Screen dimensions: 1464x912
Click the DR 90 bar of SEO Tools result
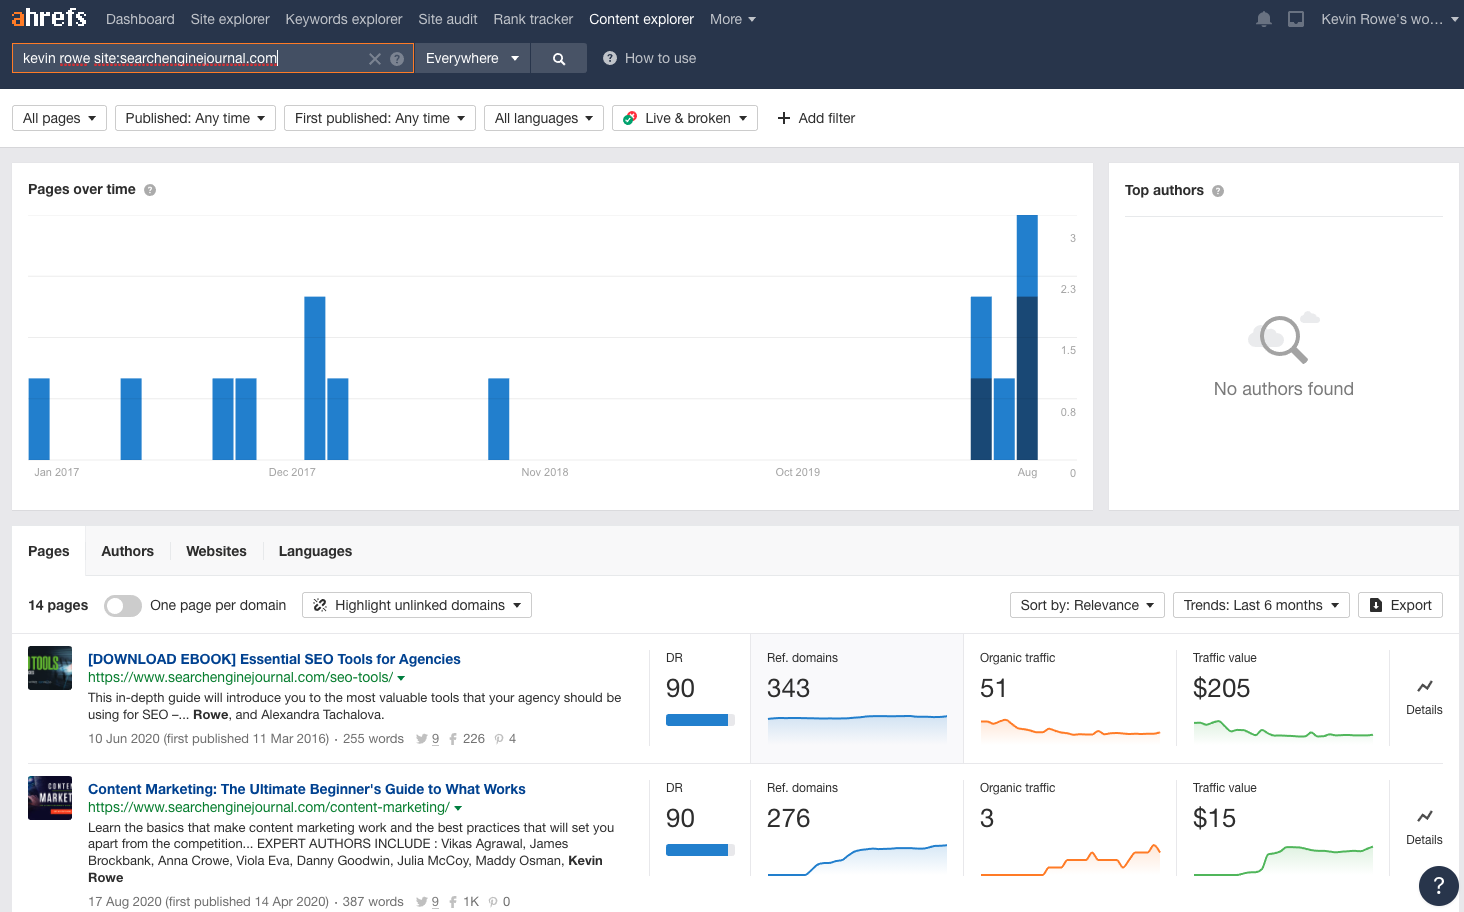pos(700,720)
